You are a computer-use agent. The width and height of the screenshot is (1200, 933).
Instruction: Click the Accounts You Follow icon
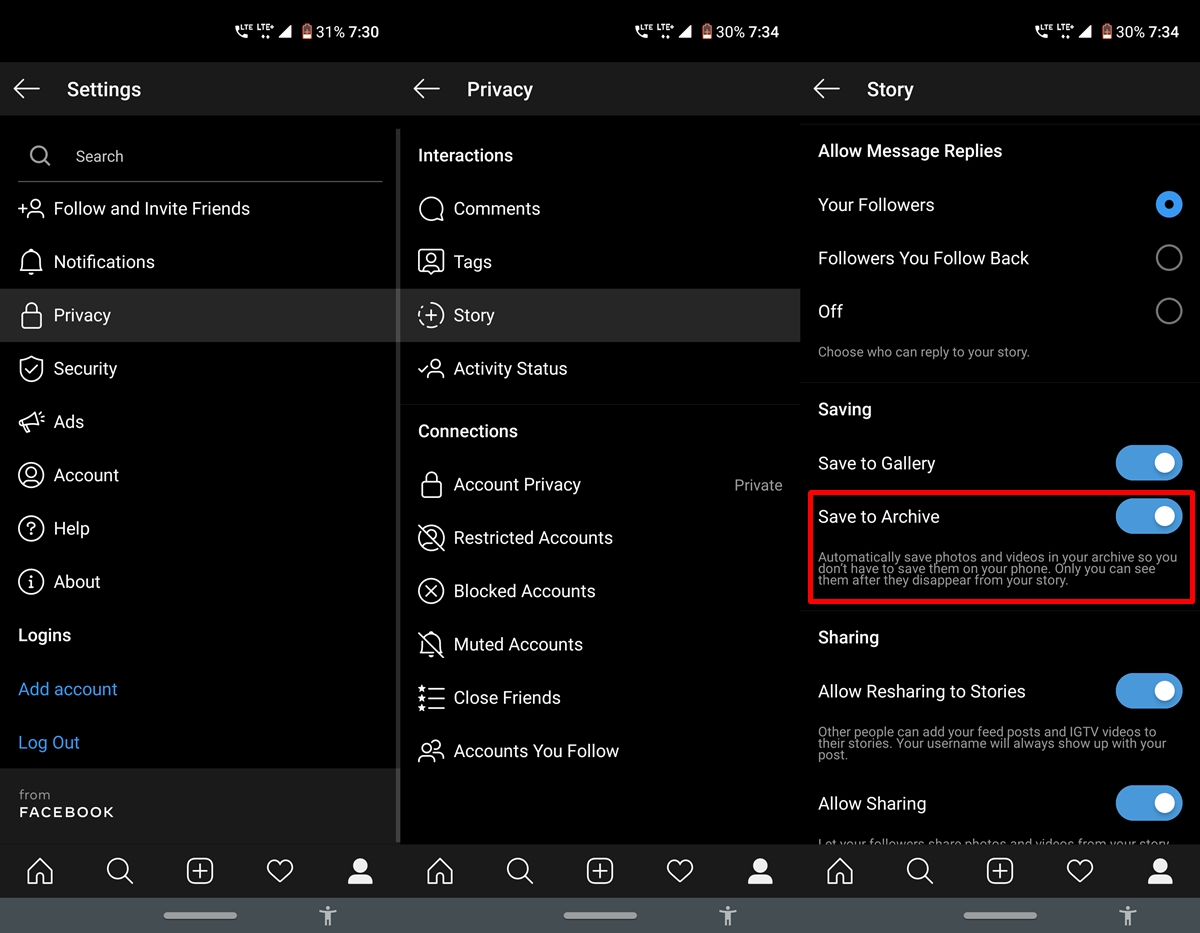click(x=431, y=751)
